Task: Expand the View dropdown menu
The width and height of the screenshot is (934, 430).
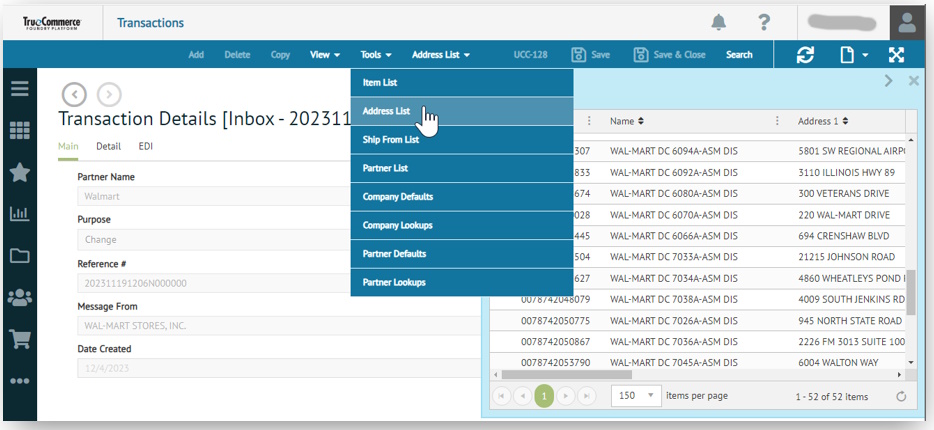Action: [x=325, y=55]
